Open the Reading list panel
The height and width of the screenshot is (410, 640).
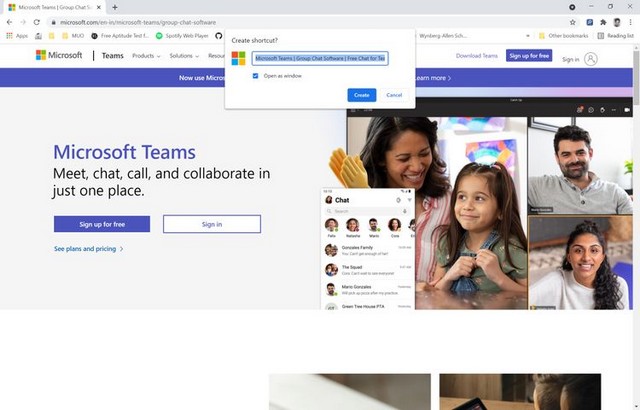616,36
